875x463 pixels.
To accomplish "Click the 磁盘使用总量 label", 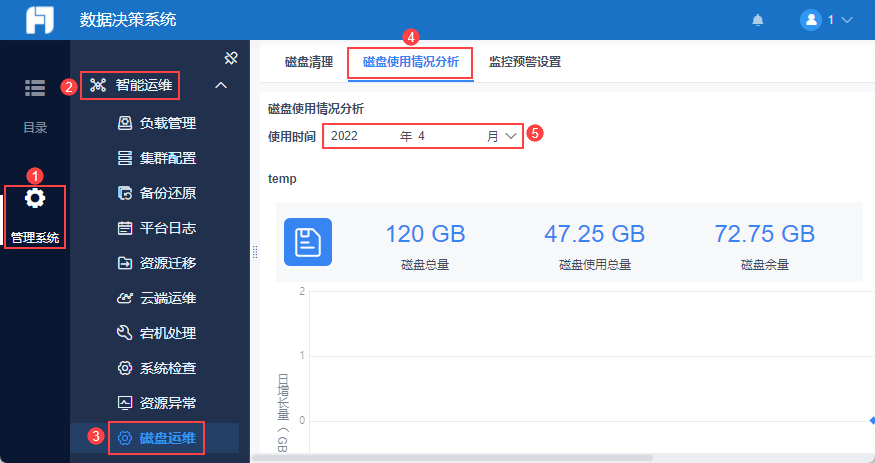I will (595, 265).
